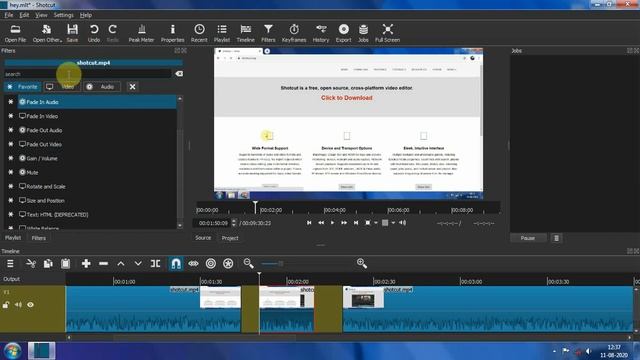The height and width of the screenshot is (360, 640).
Task: Toggle lock on track V1
Action: click(x=6, y=305)
